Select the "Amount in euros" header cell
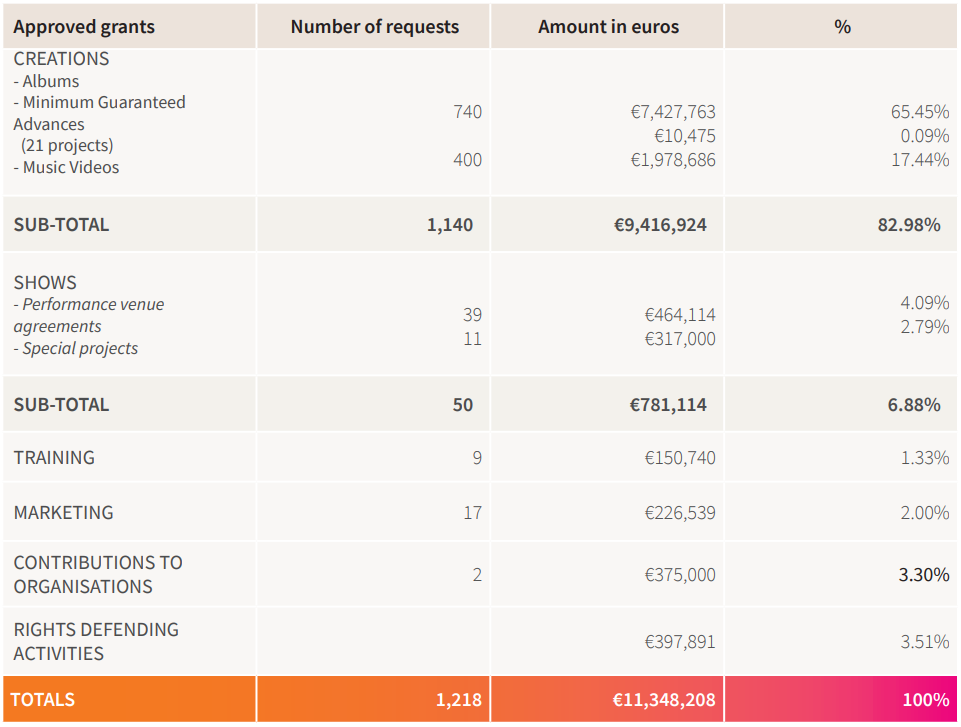 (608, 27)
